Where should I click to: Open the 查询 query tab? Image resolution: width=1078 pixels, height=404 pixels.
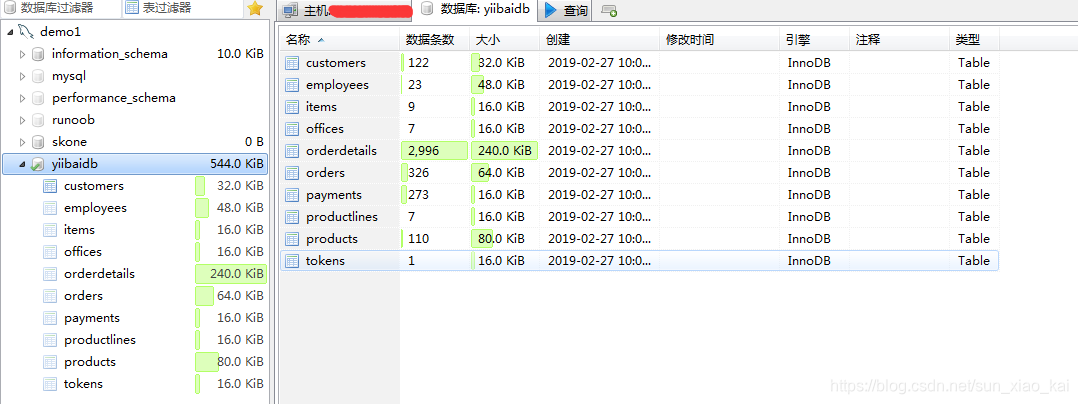click(x=566, y=10)
